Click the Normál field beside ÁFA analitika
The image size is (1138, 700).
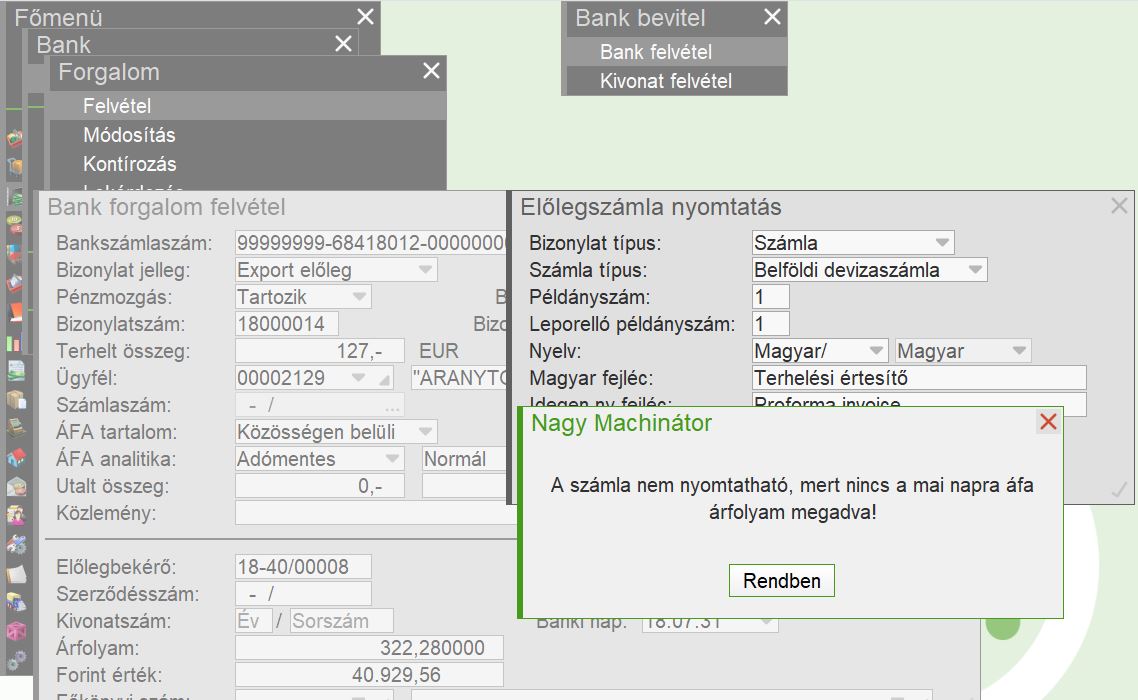464,459
